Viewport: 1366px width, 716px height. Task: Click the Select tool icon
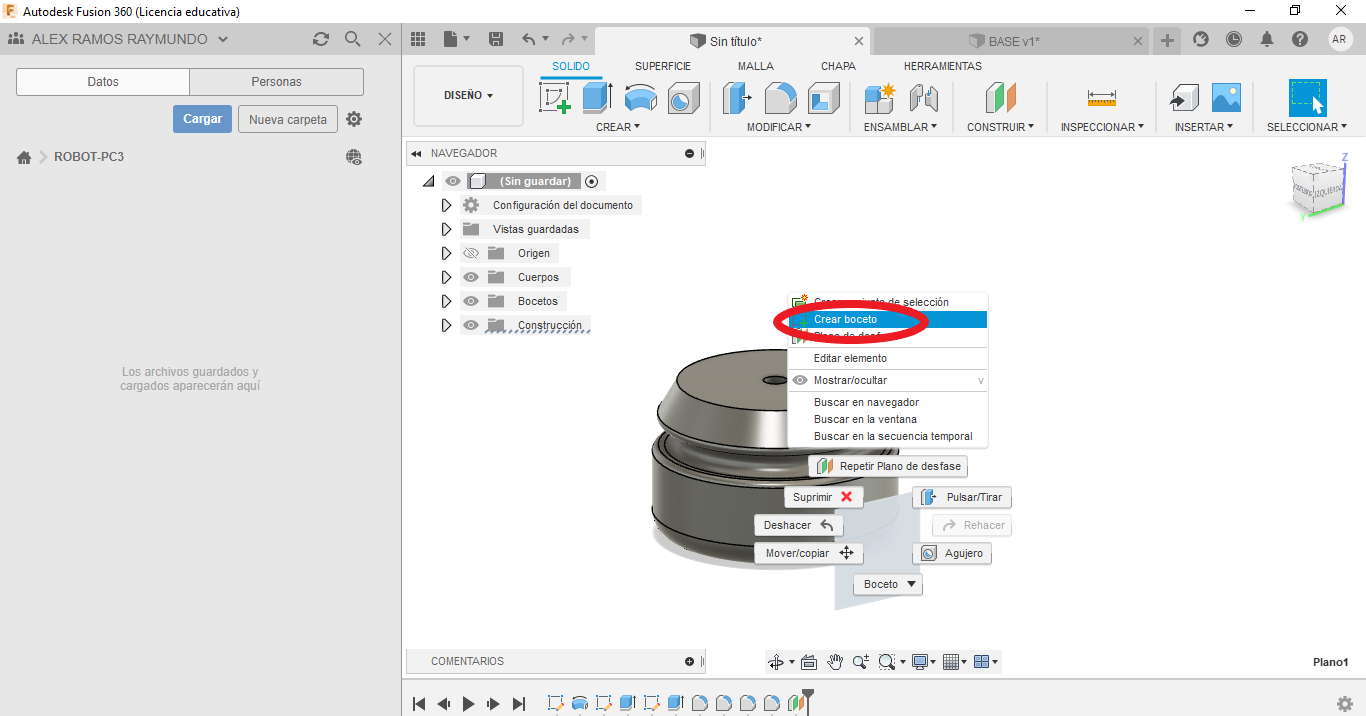(x=1307, y=98)
